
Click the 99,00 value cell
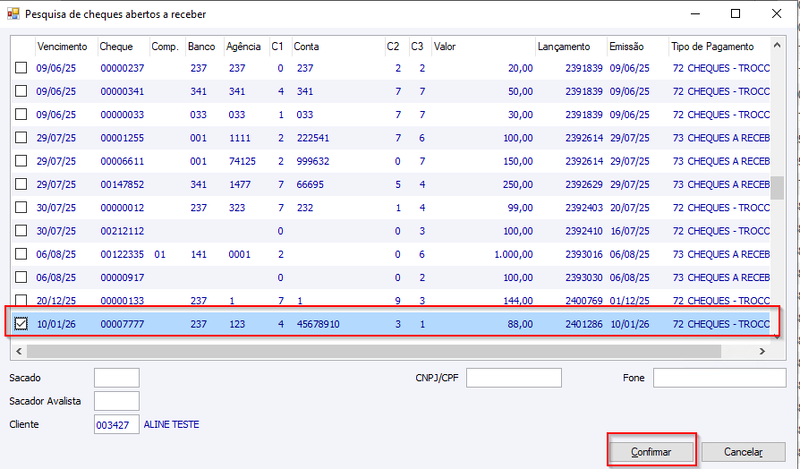coord(520,208)
